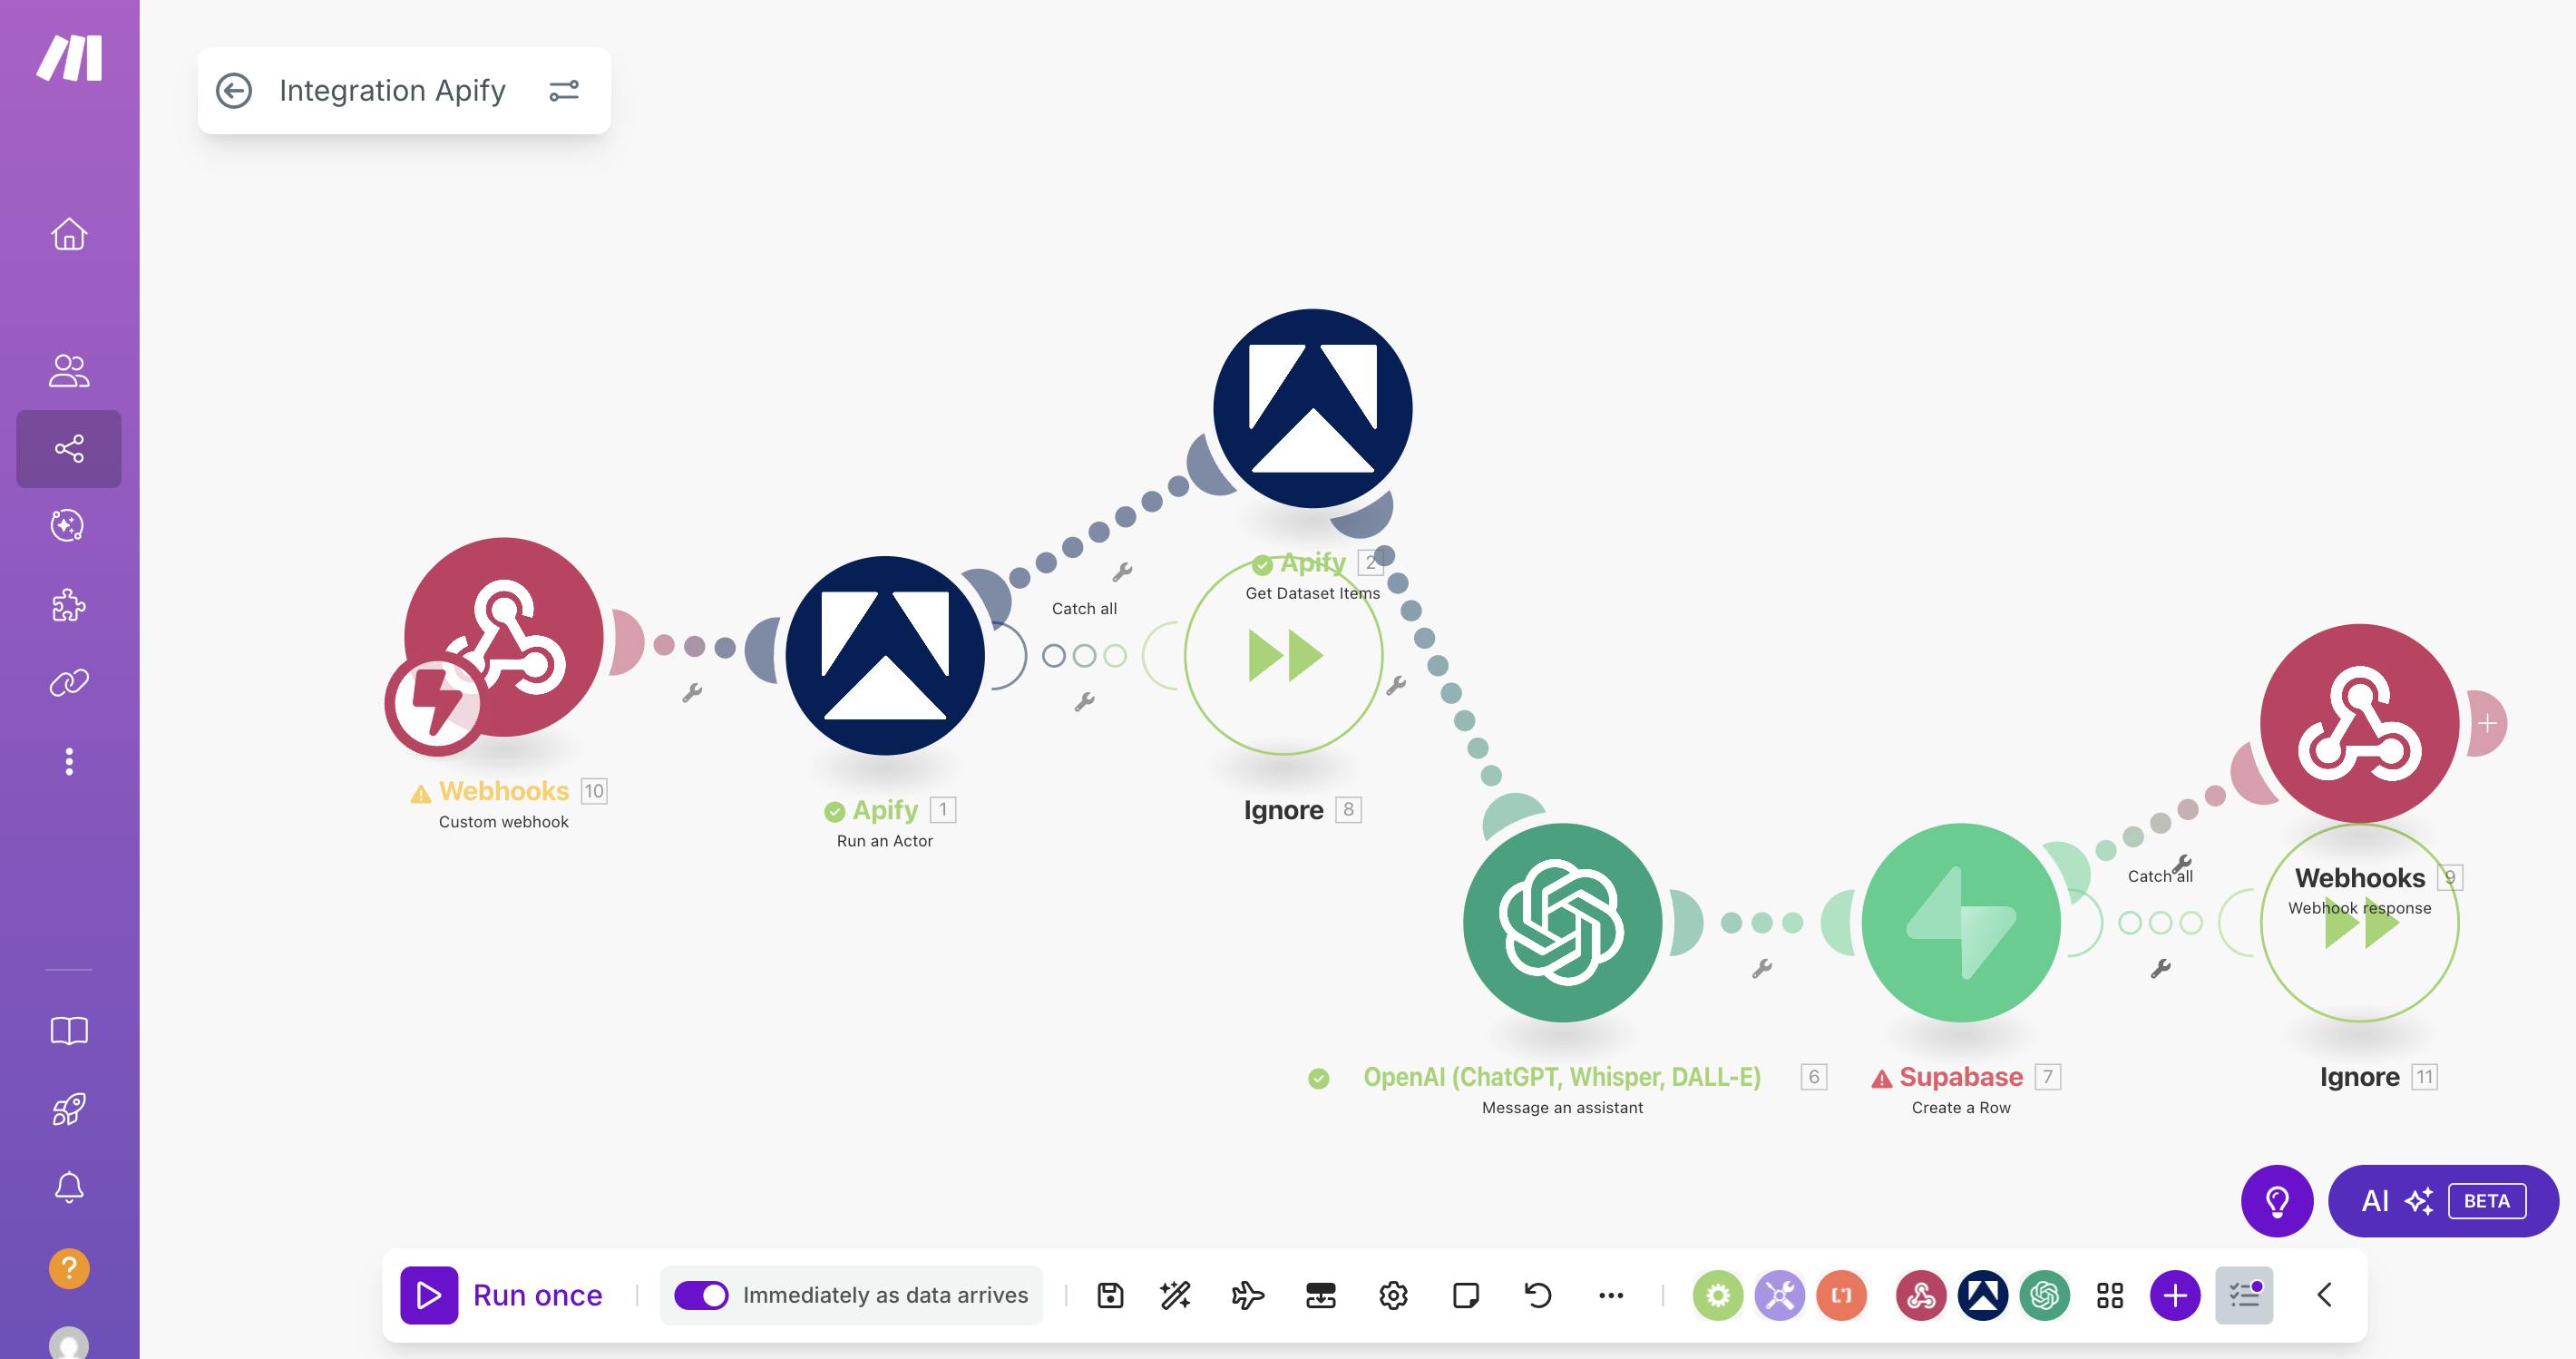This screenshot has width=2576, height=1359.
Task: Go back using the arrow beside Integration Apify
Action: pyautogui.click(x=234, y=91)
